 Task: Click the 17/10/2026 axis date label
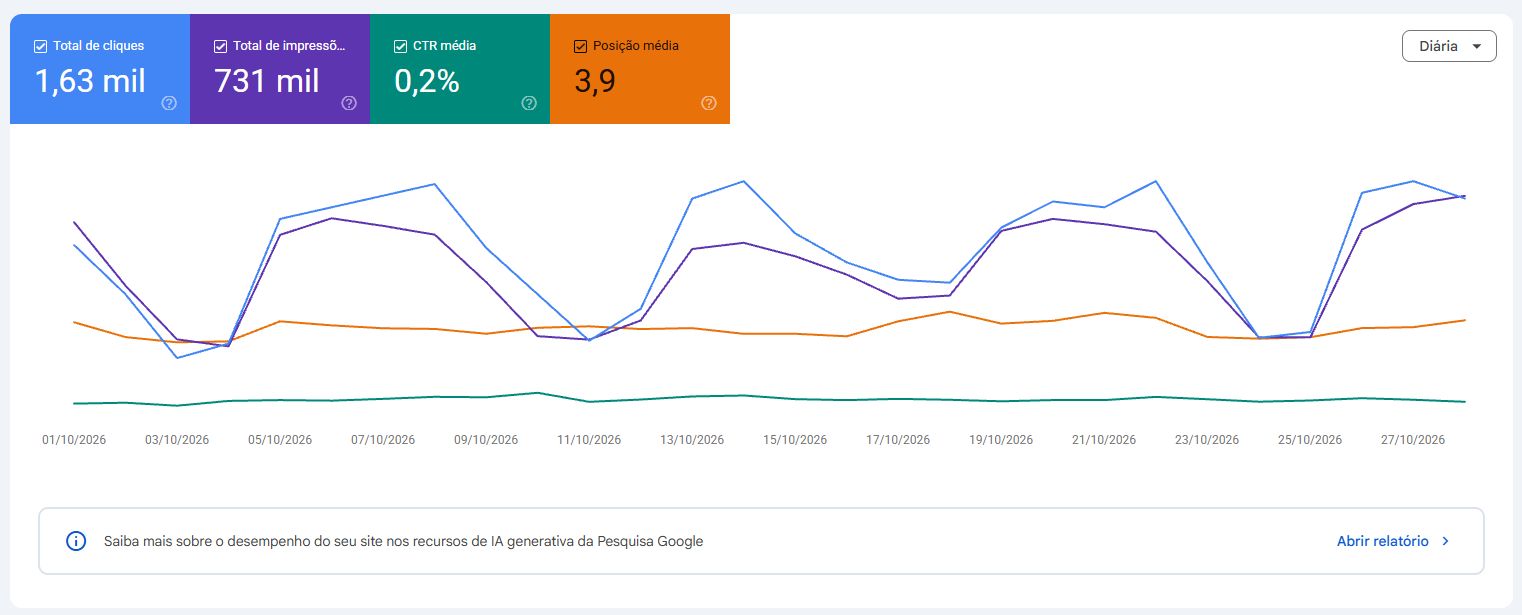click(x=898, y=440)
